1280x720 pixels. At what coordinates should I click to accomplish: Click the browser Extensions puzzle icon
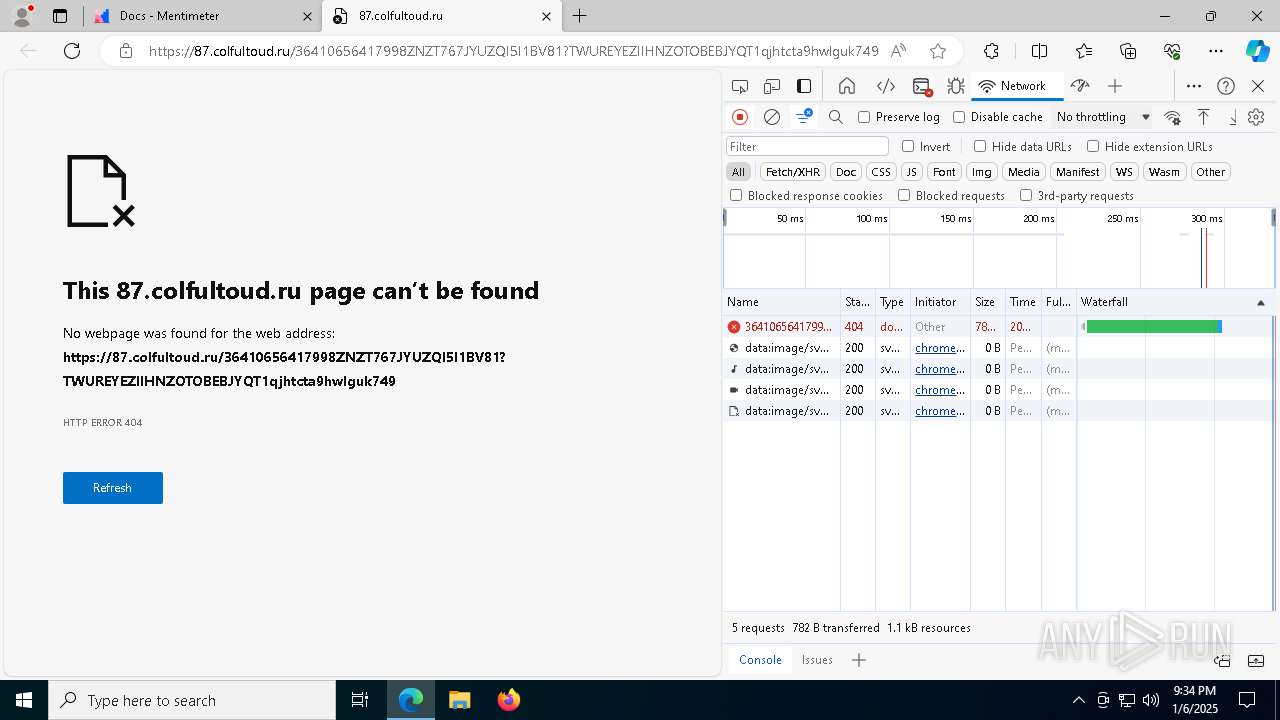click(991, 51)
